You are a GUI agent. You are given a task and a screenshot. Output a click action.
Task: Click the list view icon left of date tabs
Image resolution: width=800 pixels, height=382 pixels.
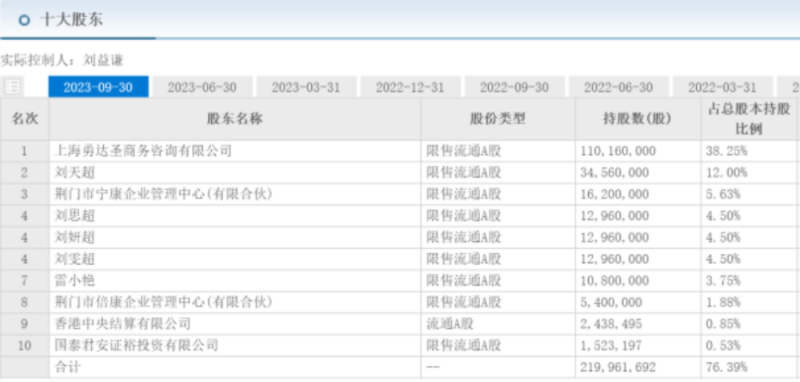13,87
